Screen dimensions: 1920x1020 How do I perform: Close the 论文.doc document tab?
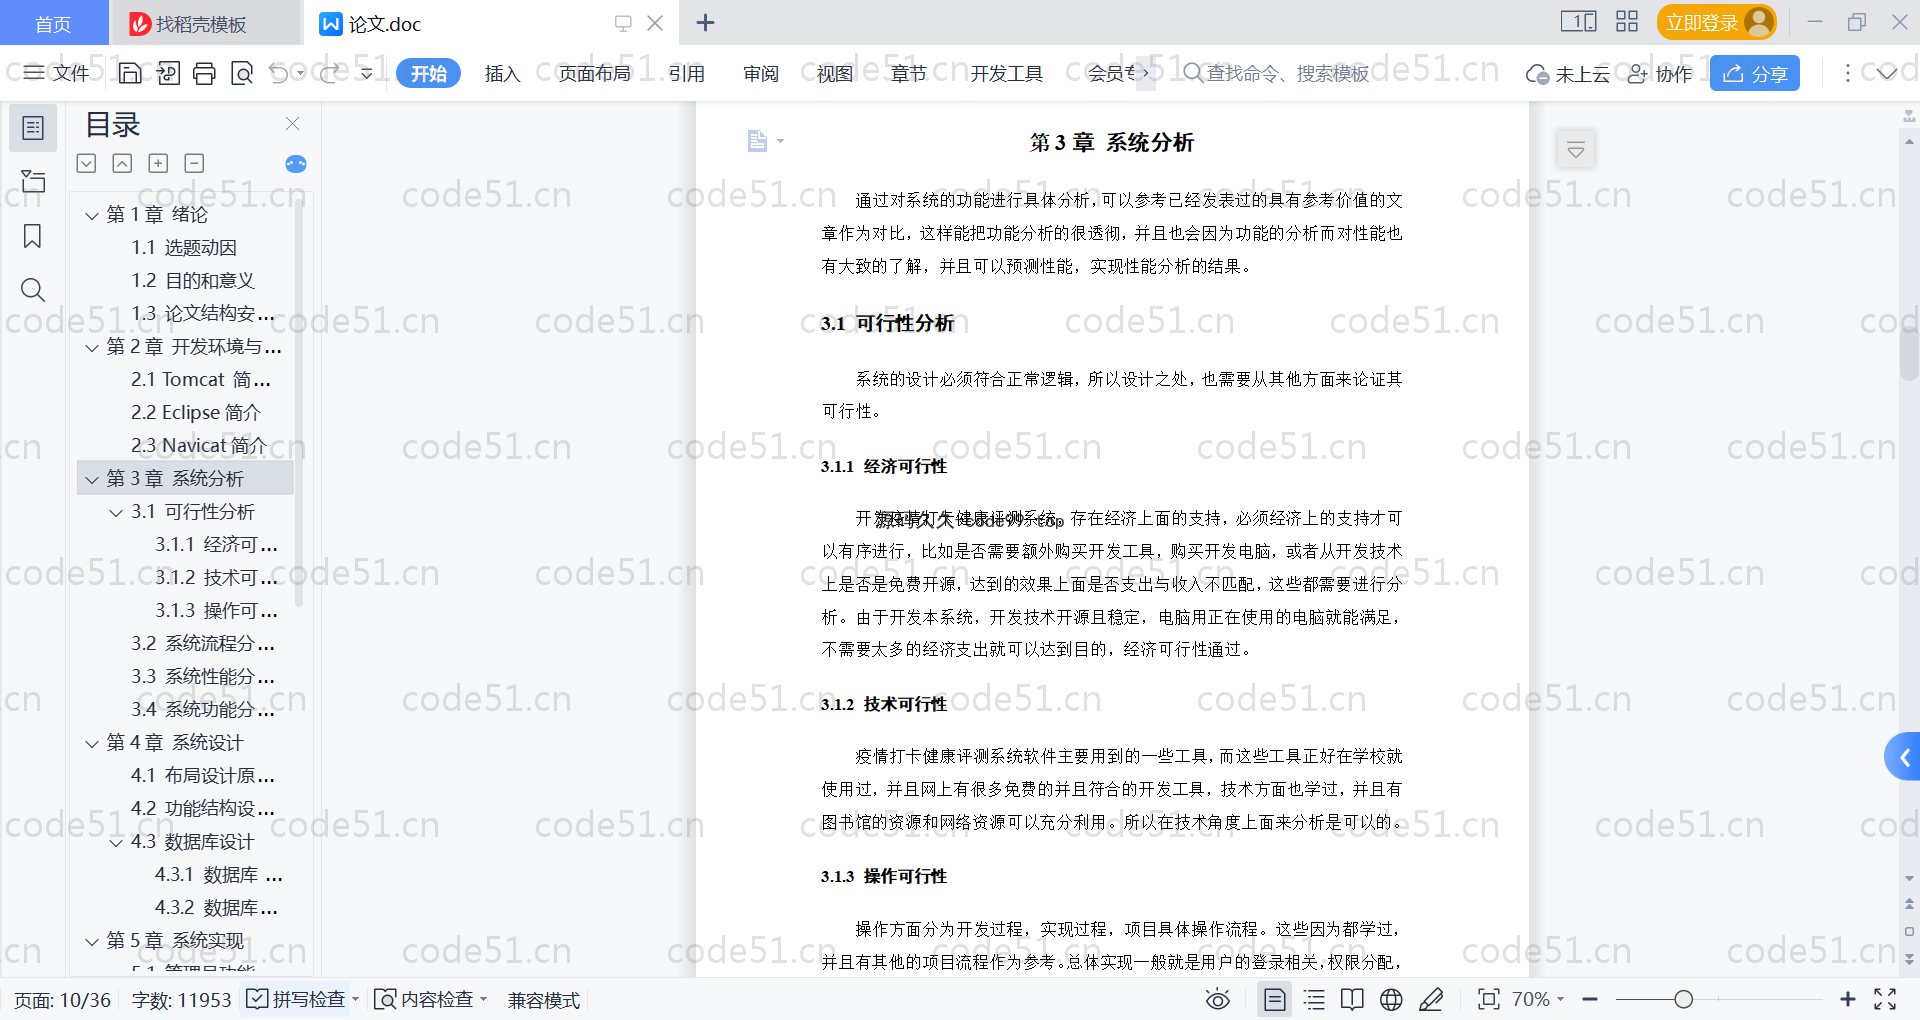coord(655,22)
